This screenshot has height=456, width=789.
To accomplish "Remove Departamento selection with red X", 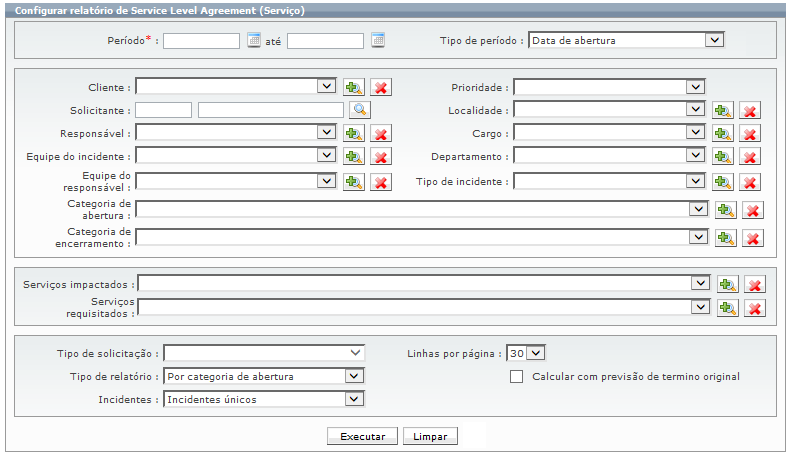I will click(x=750, y=157).
